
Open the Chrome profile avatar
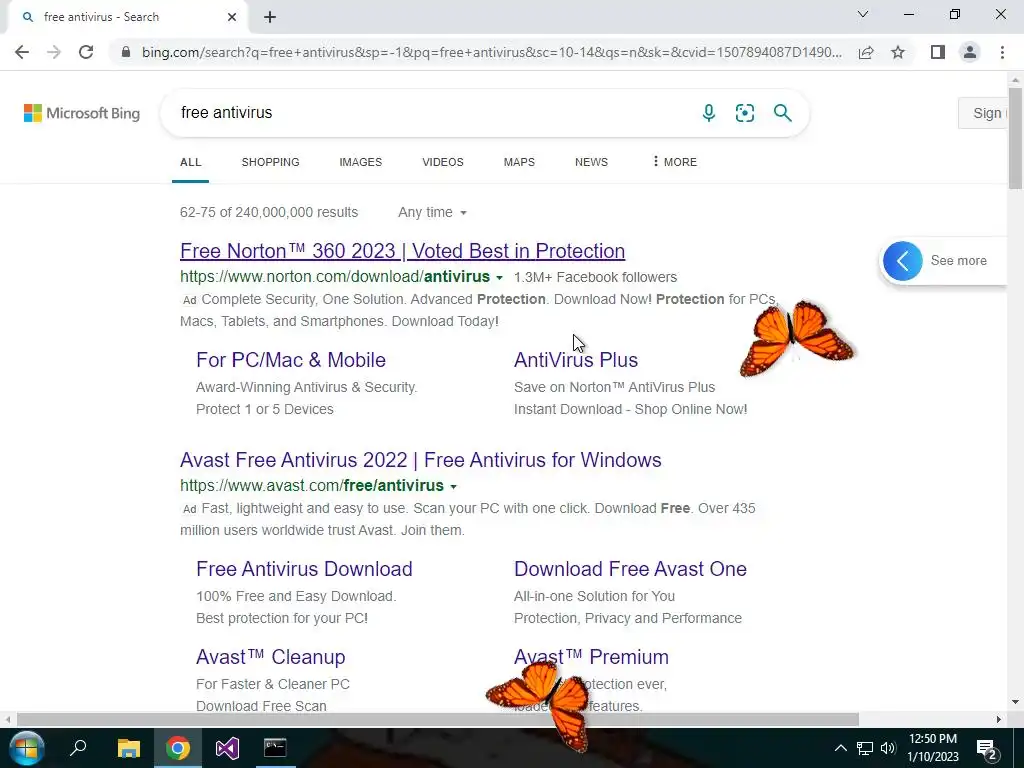coord(970,52)
